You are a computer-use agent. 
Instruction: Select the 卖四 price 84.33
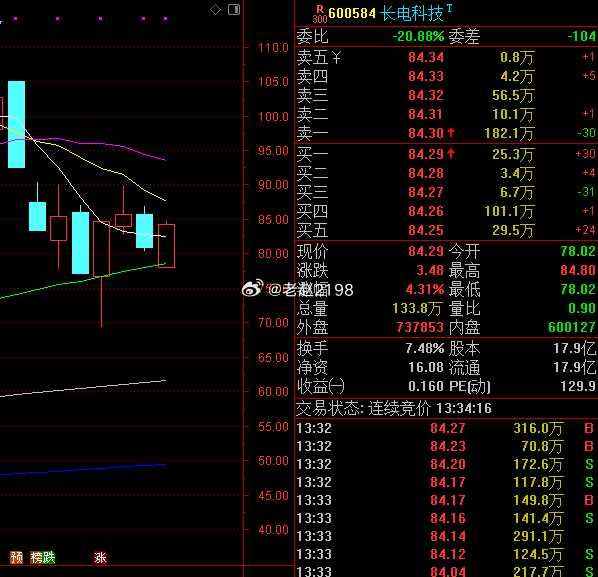426,76
